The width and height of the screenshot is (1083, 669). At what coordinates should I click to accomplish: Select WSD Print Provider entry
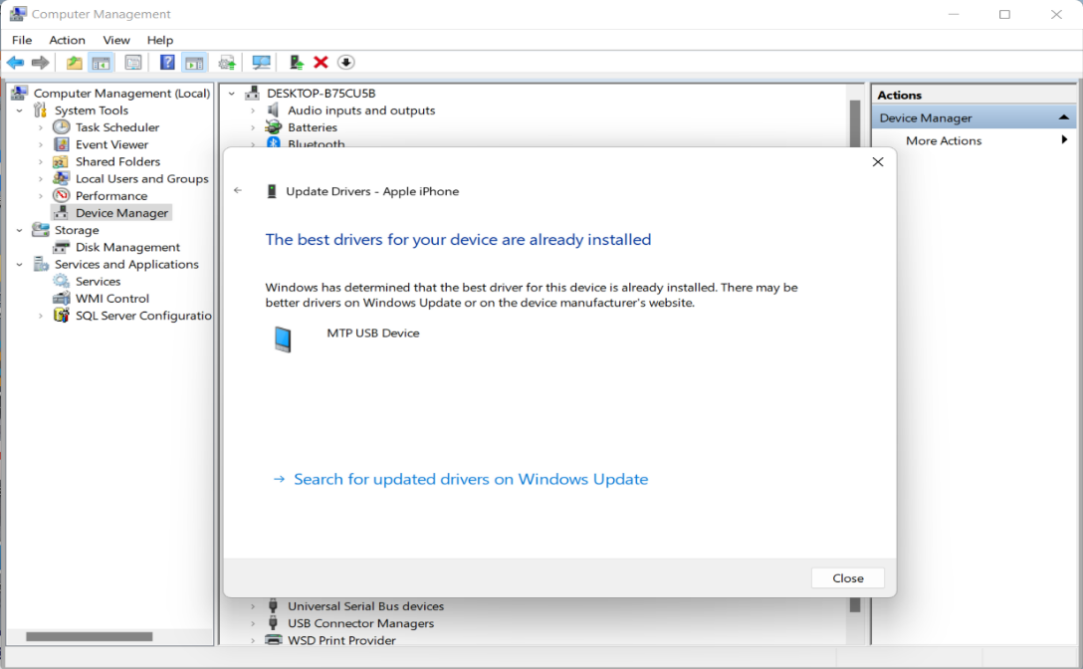tap(342, 640)
